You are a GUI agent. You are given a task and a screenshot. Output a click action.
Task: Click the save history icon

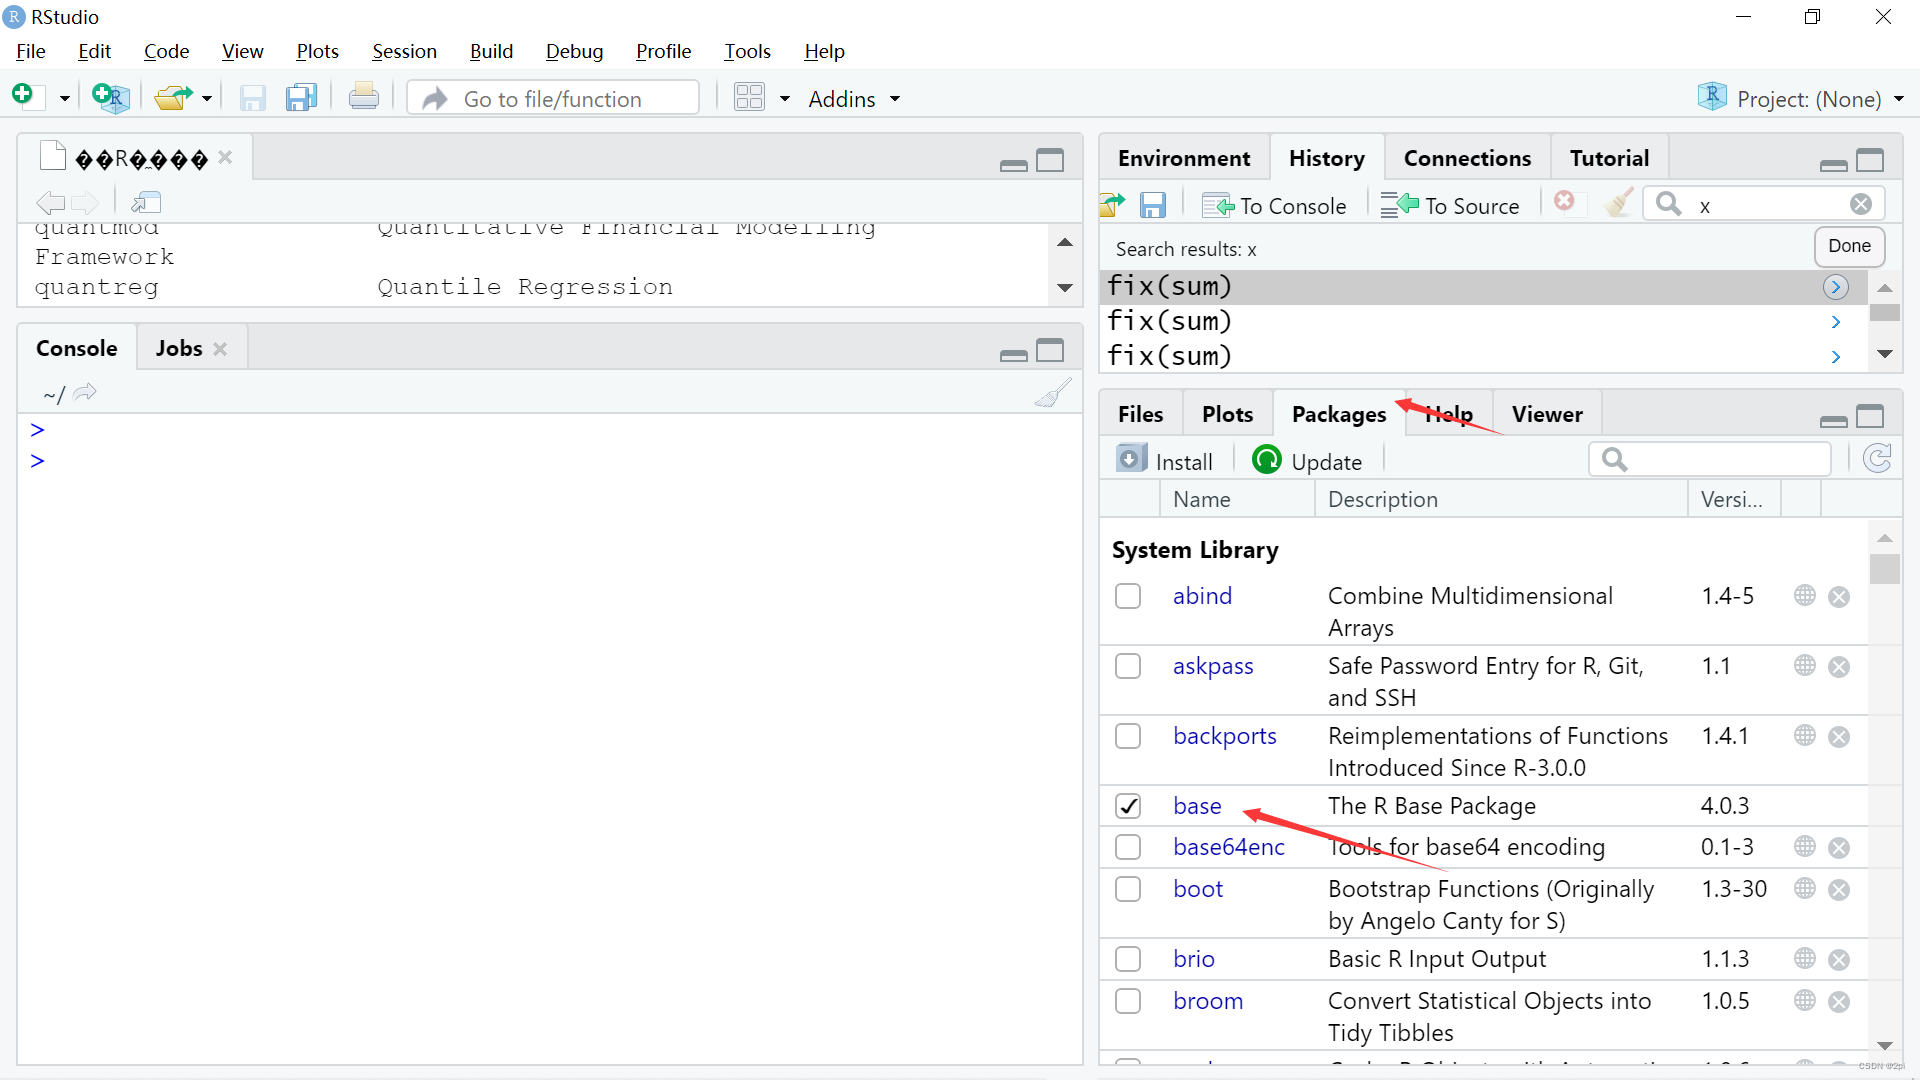tap(1154, 204)
